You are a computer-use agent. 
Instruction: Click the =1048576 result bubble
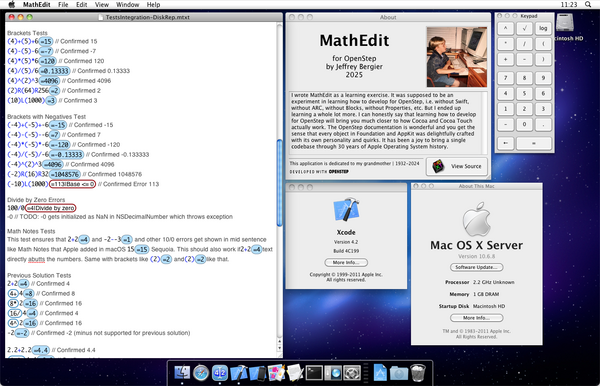65,174
